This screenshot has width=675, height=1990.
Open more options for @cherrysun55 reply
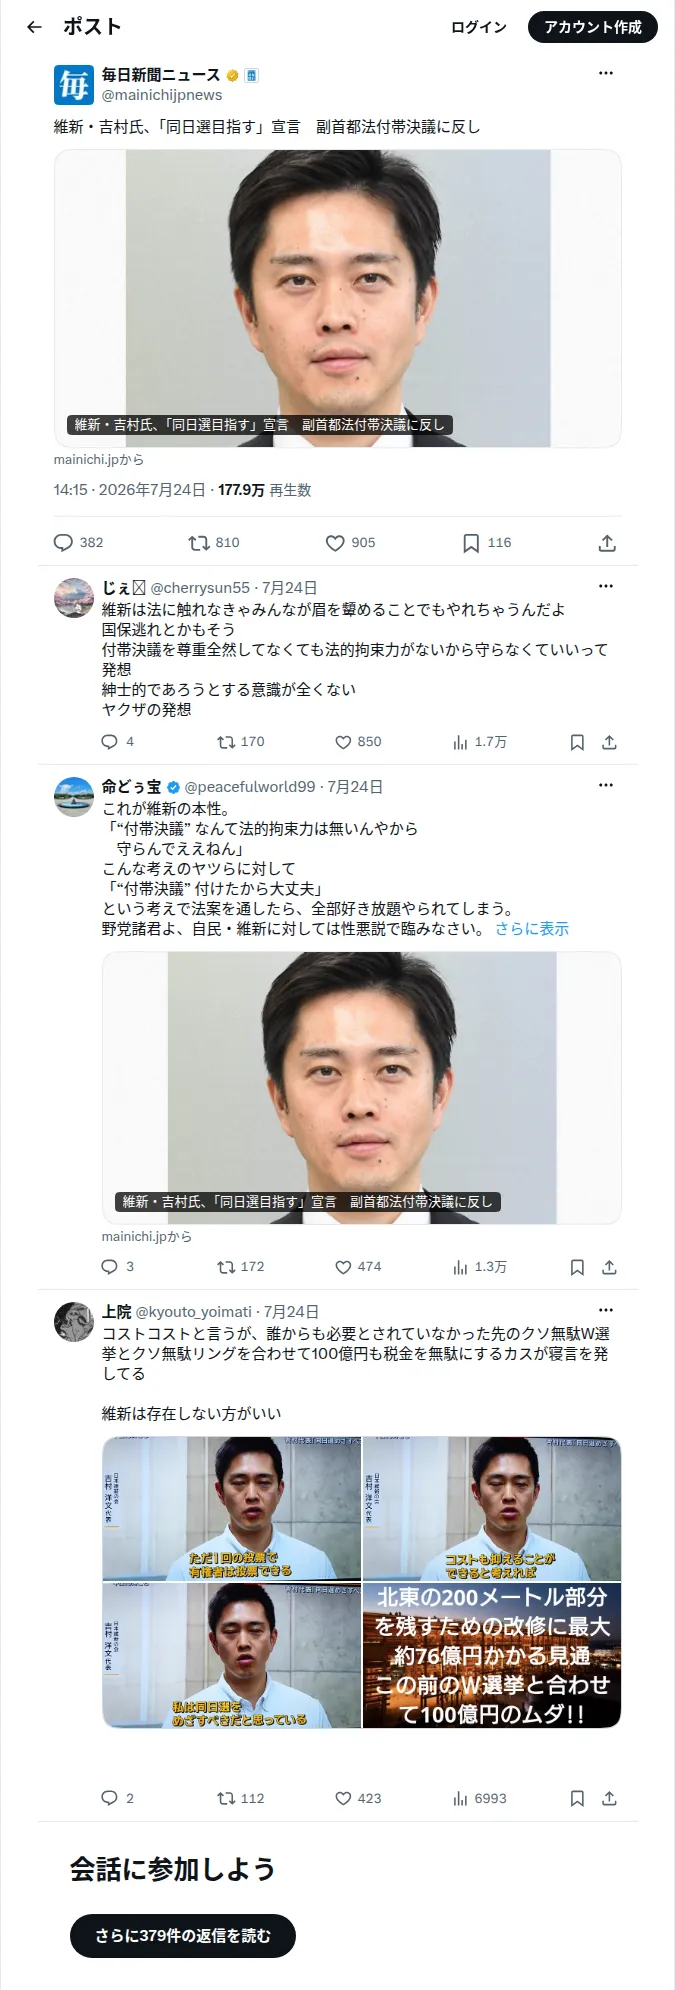point(606,586)
